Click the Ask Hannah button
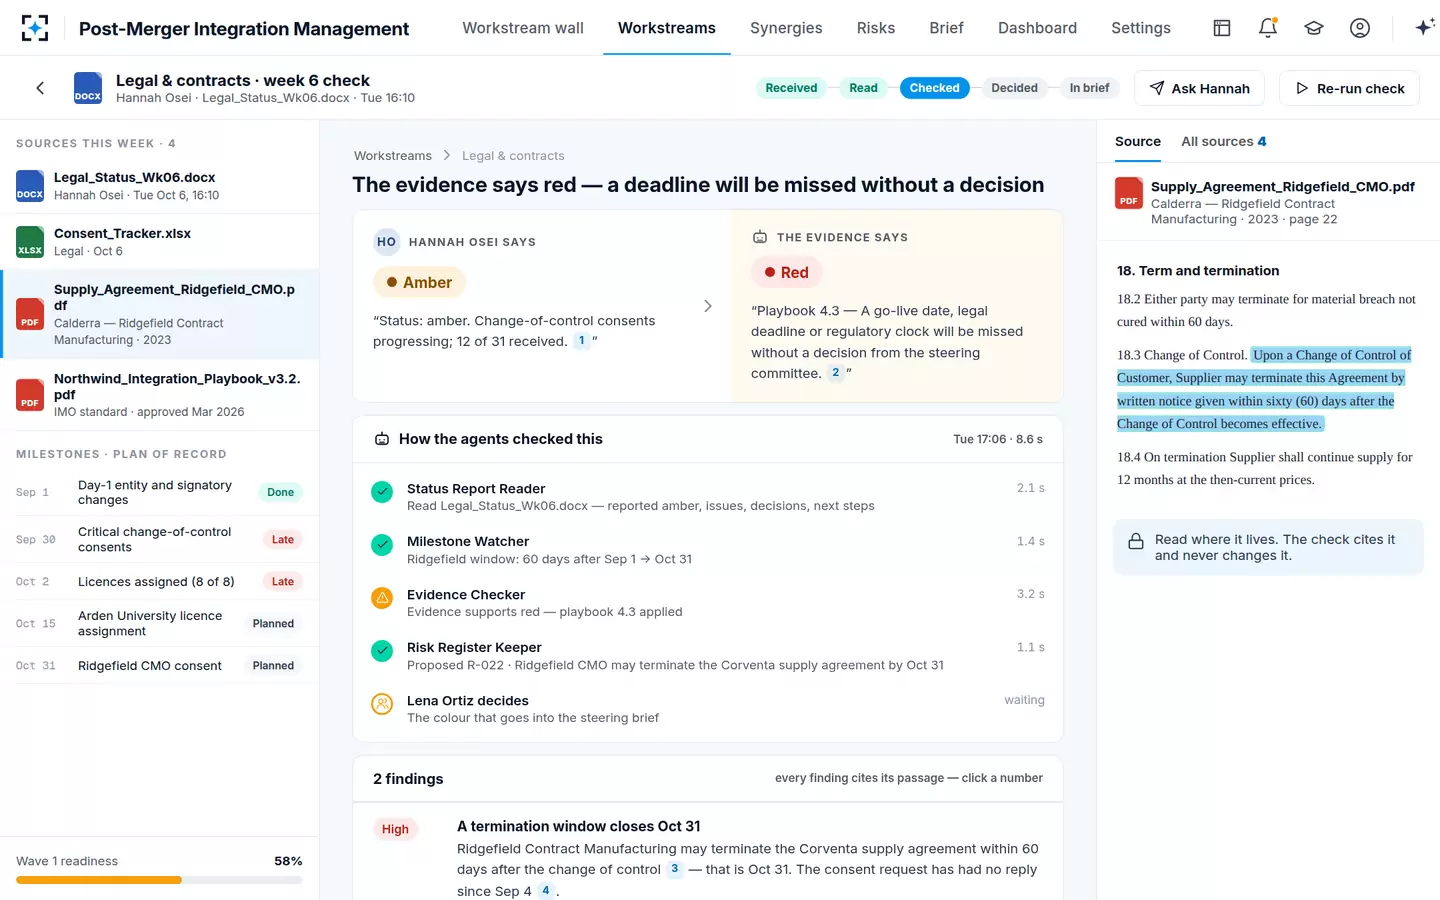This screenshot has height=900, width=1440. (x=1199, y=88)
